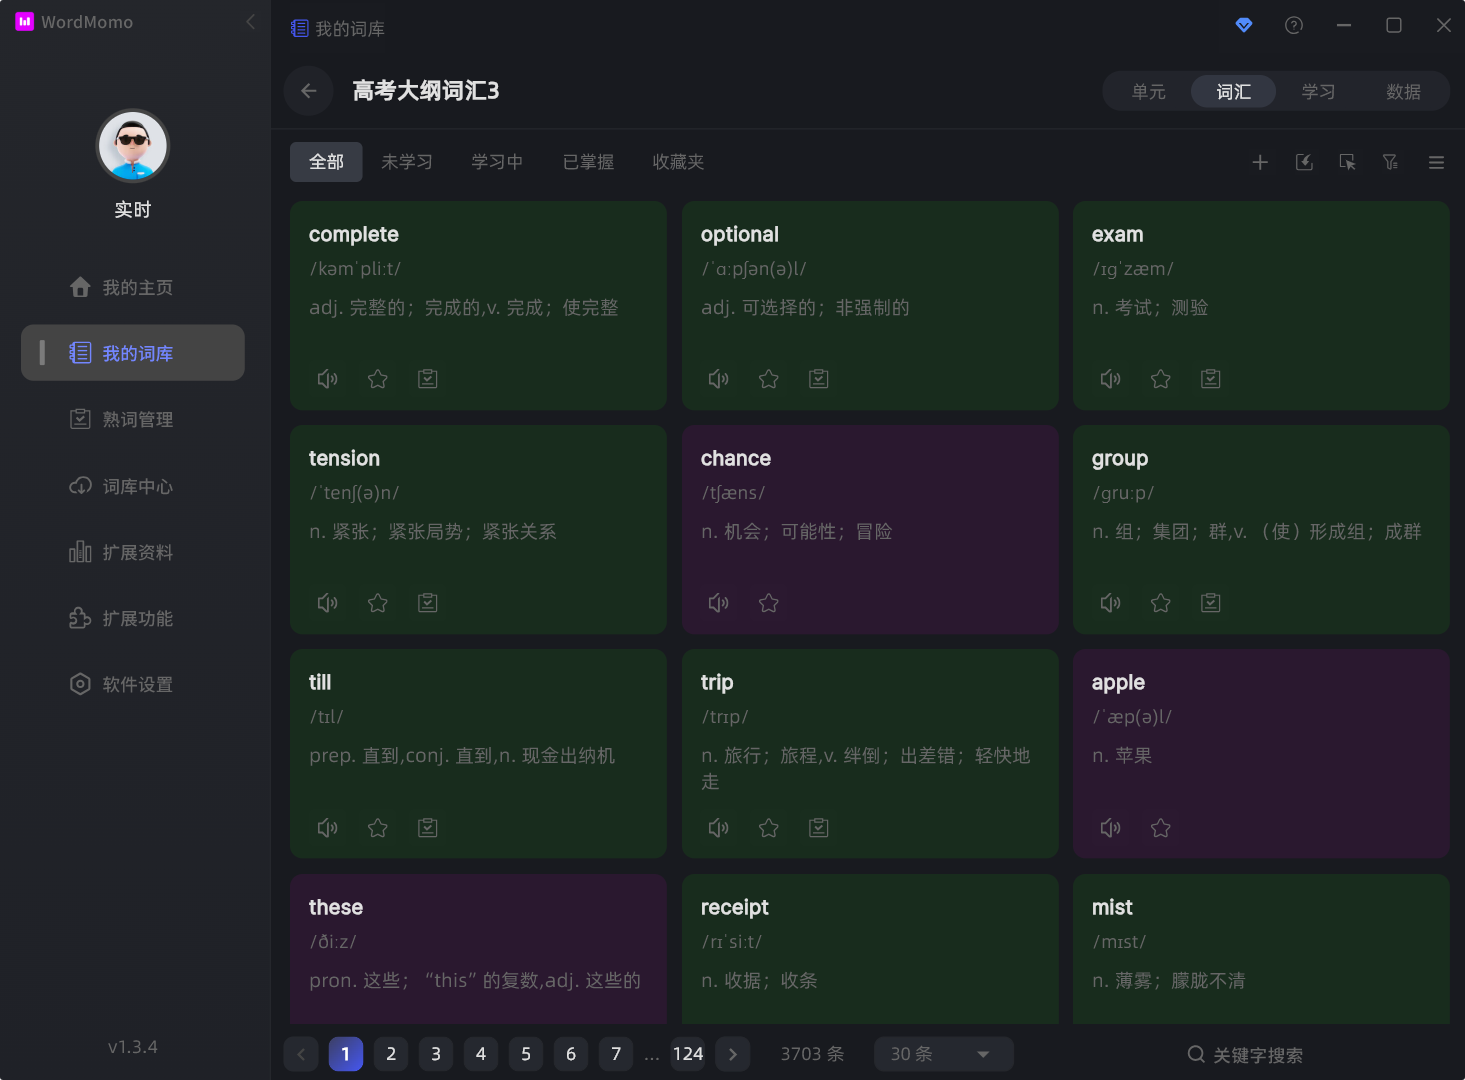This screenshot has height=1080, width=1465.
Task: Mark trip as mastered word
Action: click(819, 828)
